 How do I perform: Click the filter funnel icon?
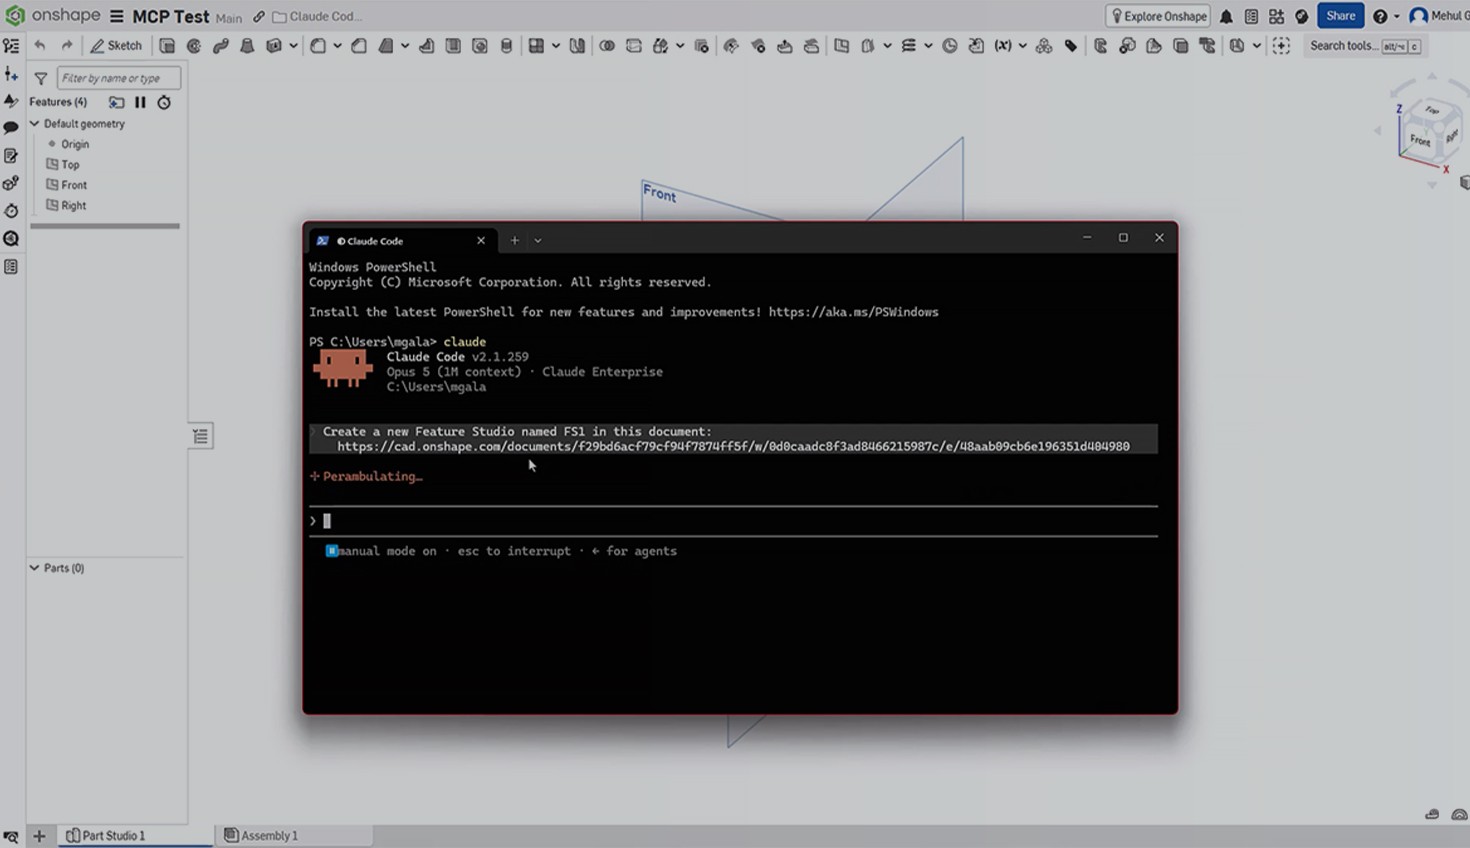pos(41,78)
